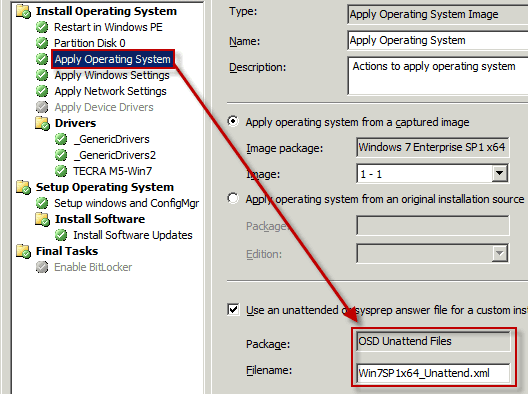
Task: Click the Drivers group folder icon
Action: tap(43, 123)
